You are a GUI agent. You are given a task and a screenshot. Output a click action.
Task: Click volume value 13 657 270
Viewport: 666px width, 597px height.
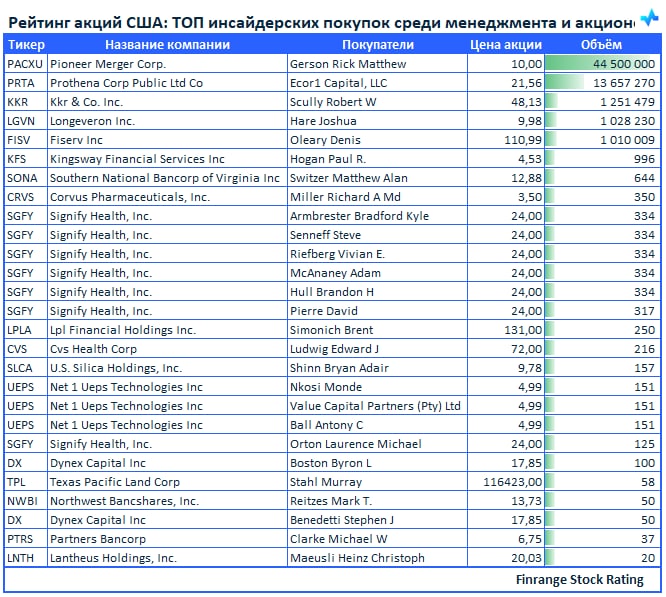coord(624,83)
